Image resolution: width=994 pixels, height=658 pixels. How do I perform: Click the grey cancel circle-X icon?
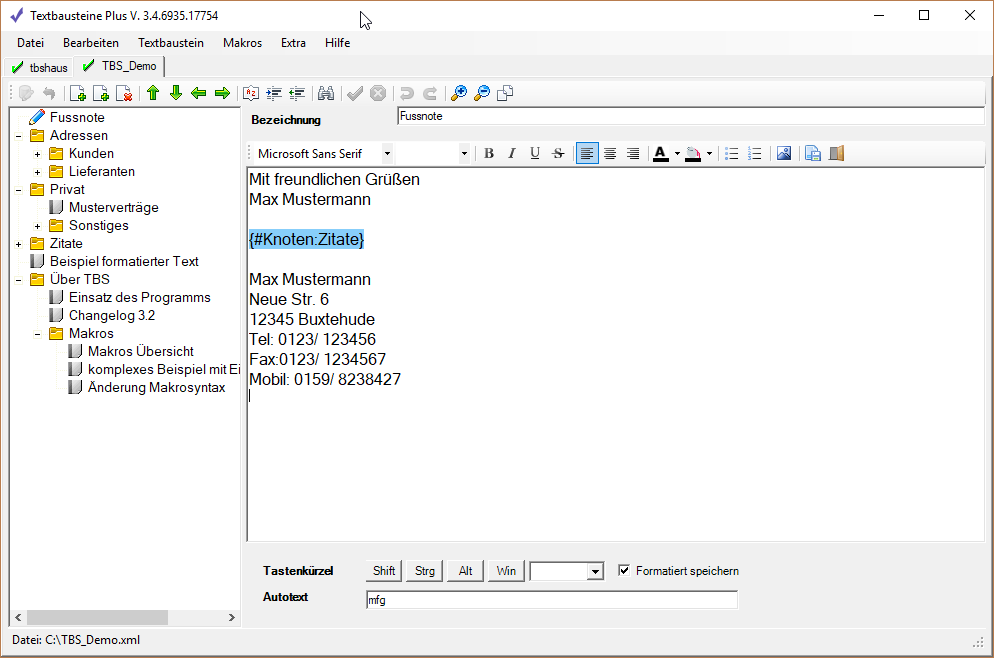pyautogui.click(x=378, y=93)
